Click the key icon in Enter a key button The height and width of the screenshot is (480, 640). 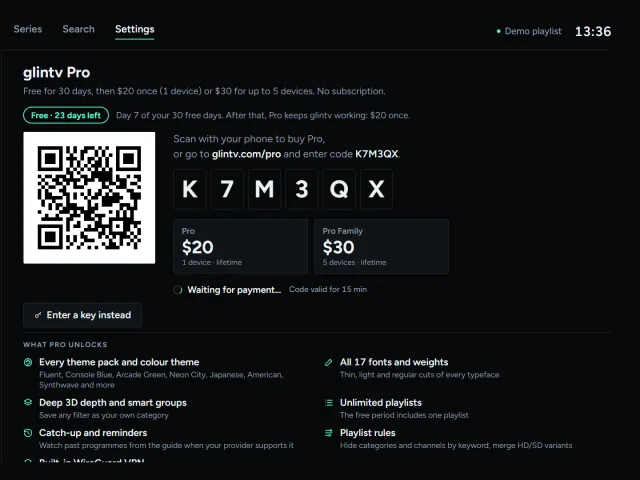click(38, 315)
